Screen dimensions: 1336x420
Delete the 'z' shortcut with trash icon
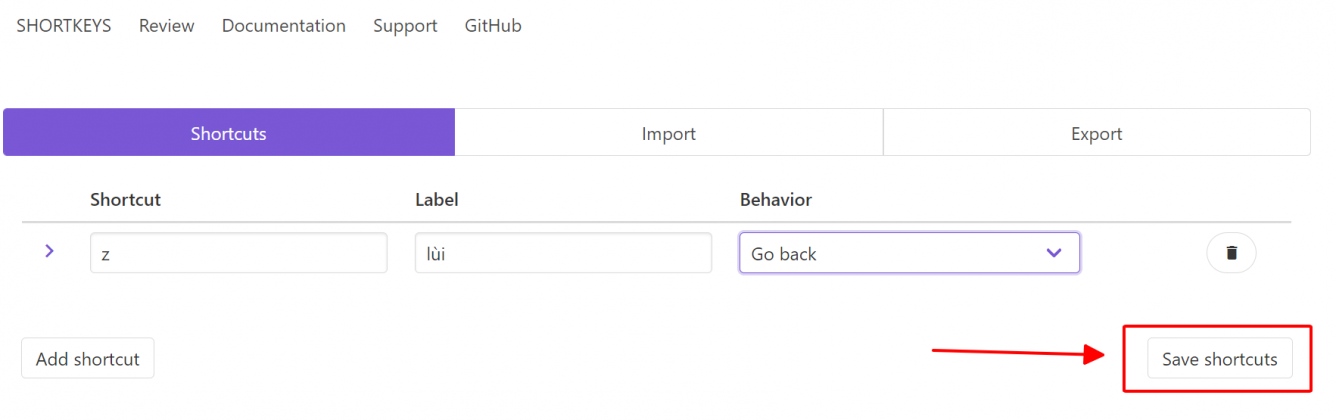click(1231, 253)
